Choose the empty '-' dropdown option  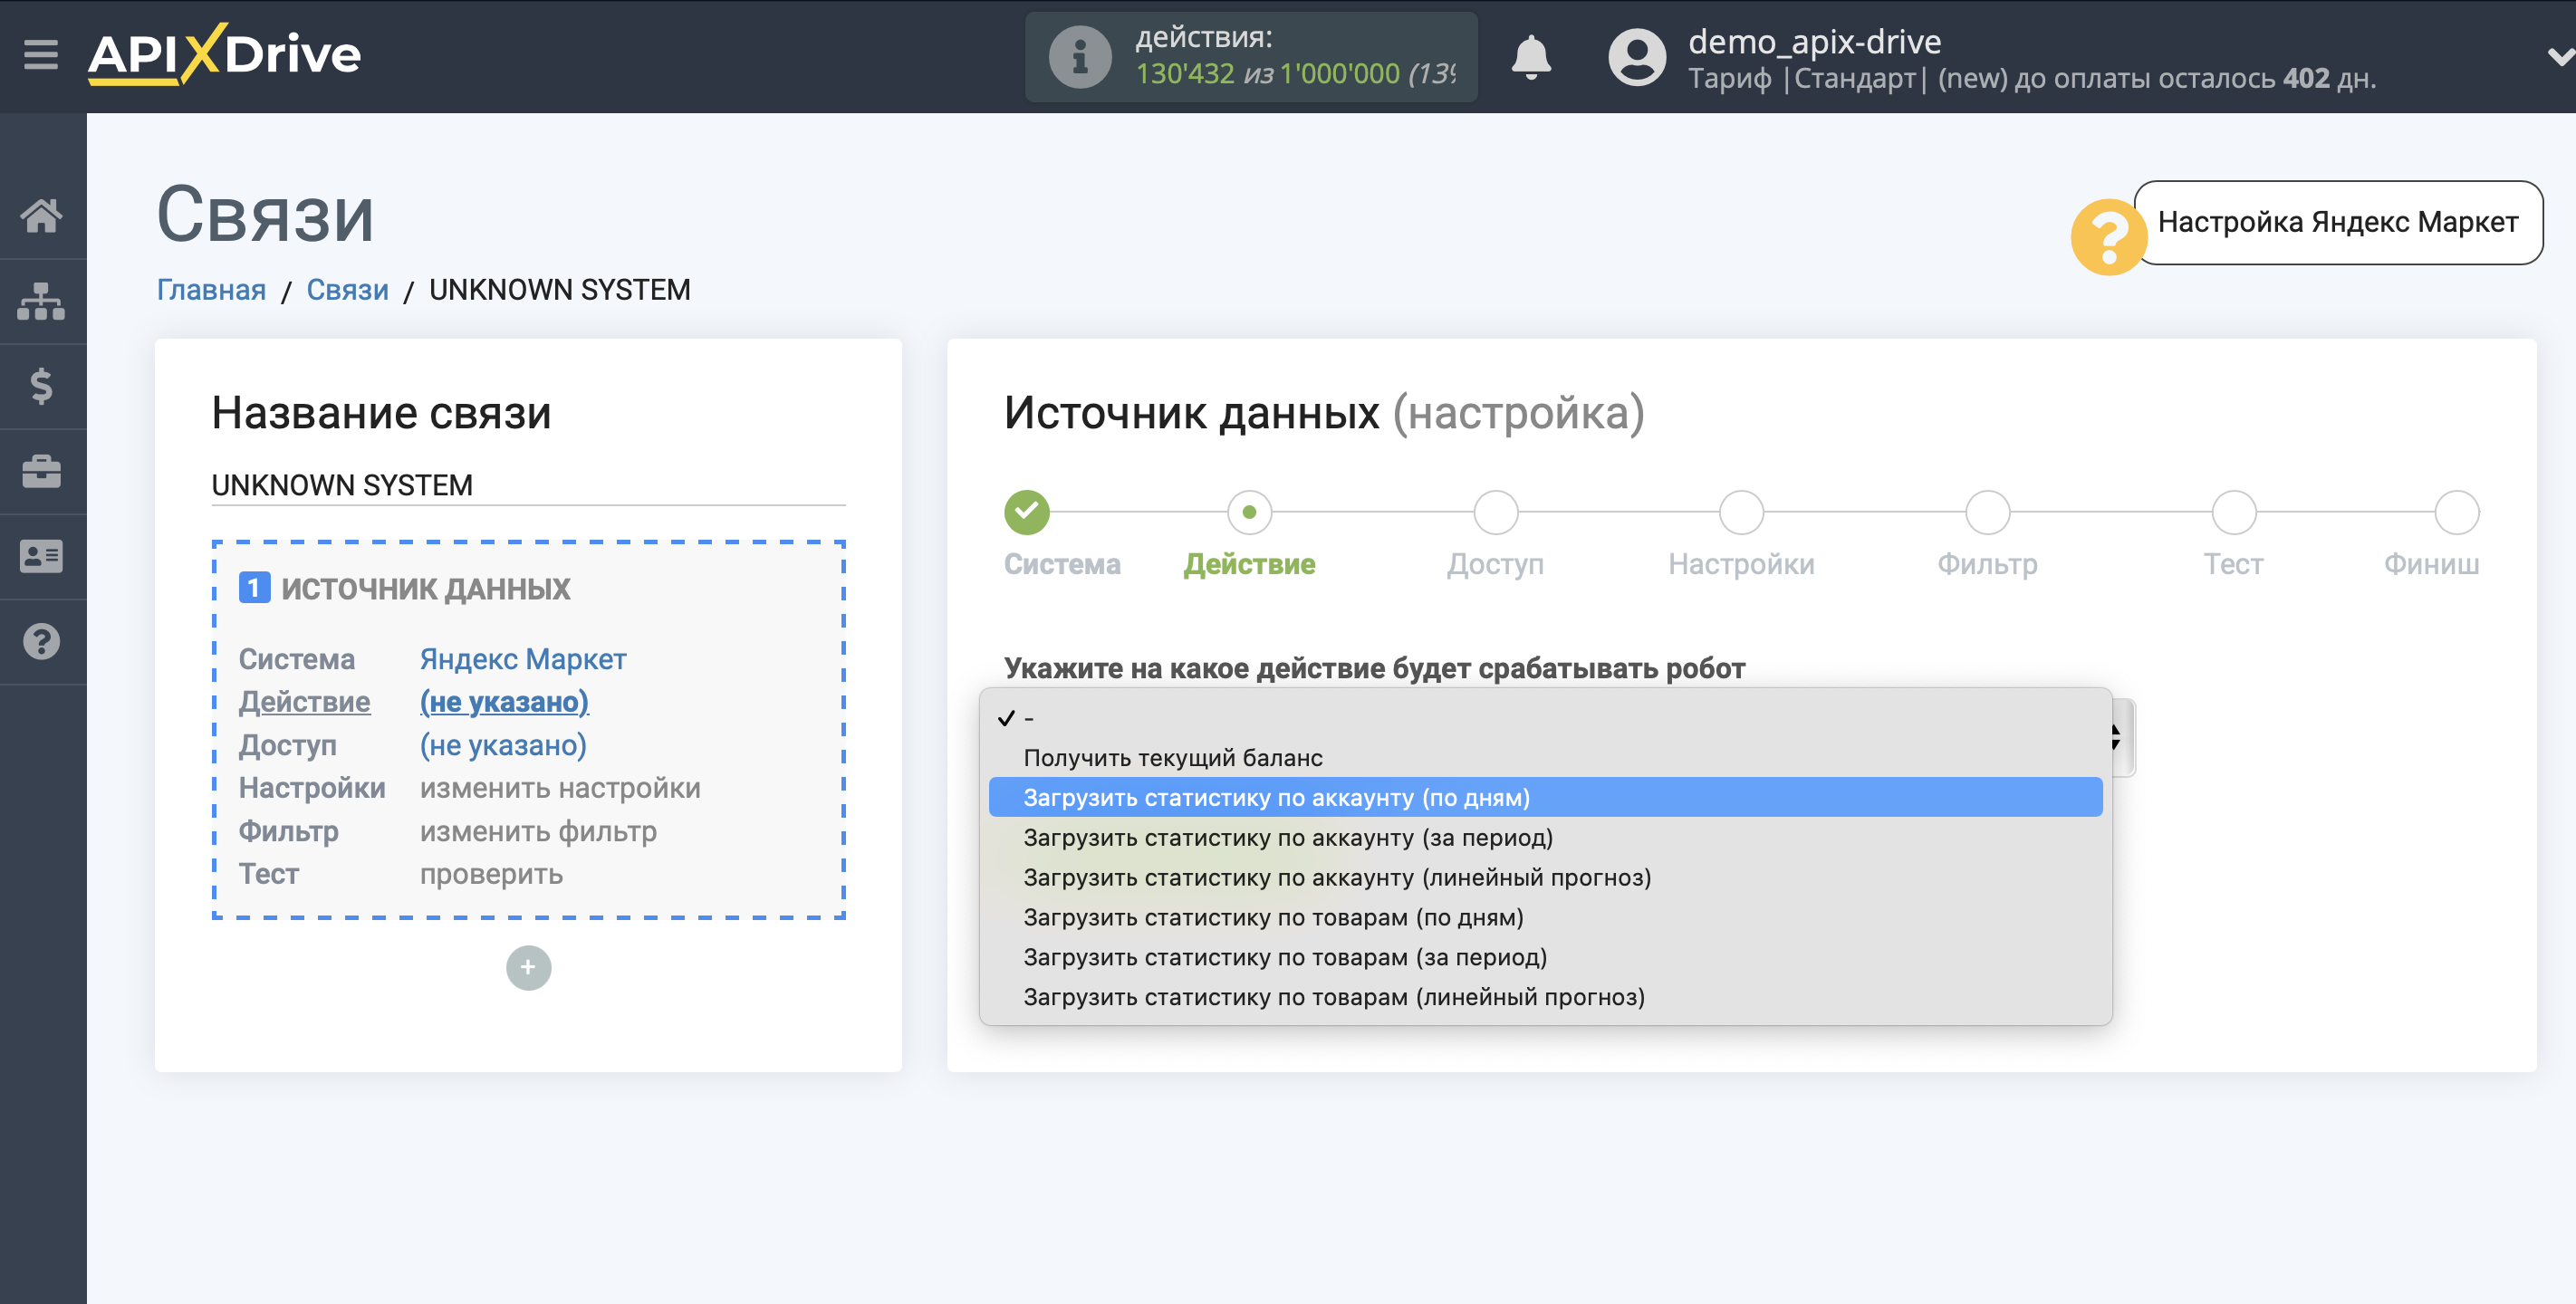point(1545,718)
